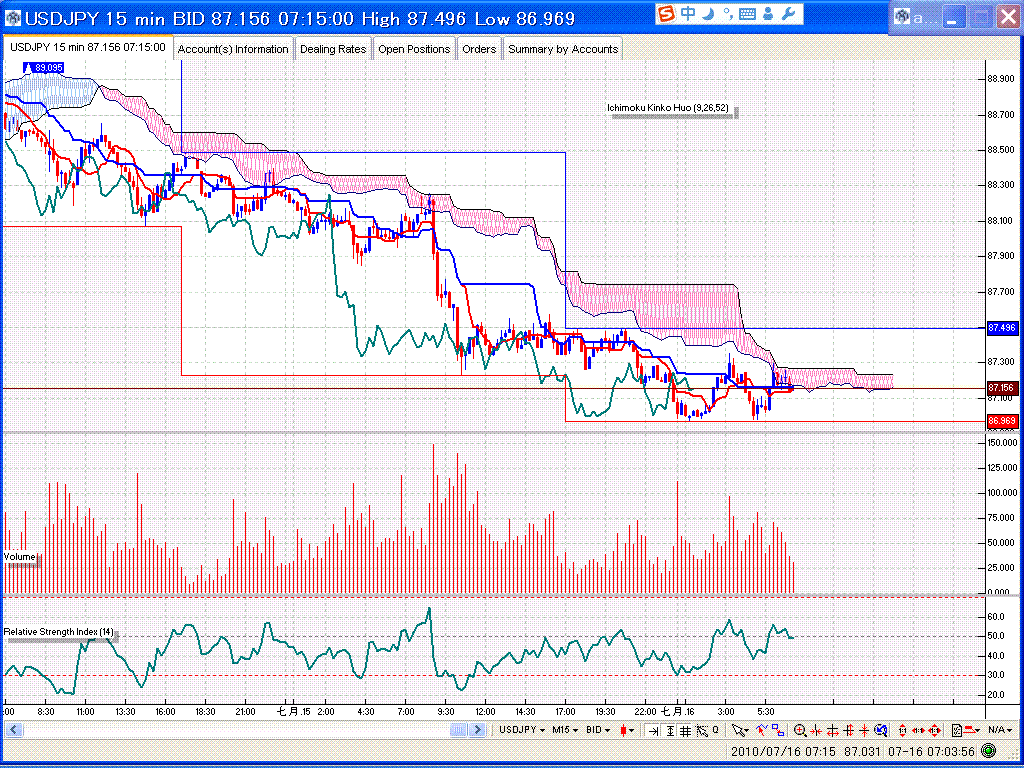
Task: Open the BID price type dropdown
Action: (600, 730)
